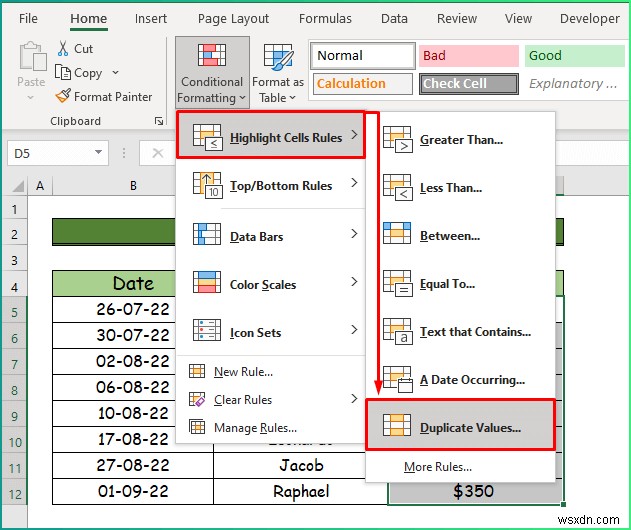Open the Formulas tab
The image size is (631, 530).
click(325, 19)
